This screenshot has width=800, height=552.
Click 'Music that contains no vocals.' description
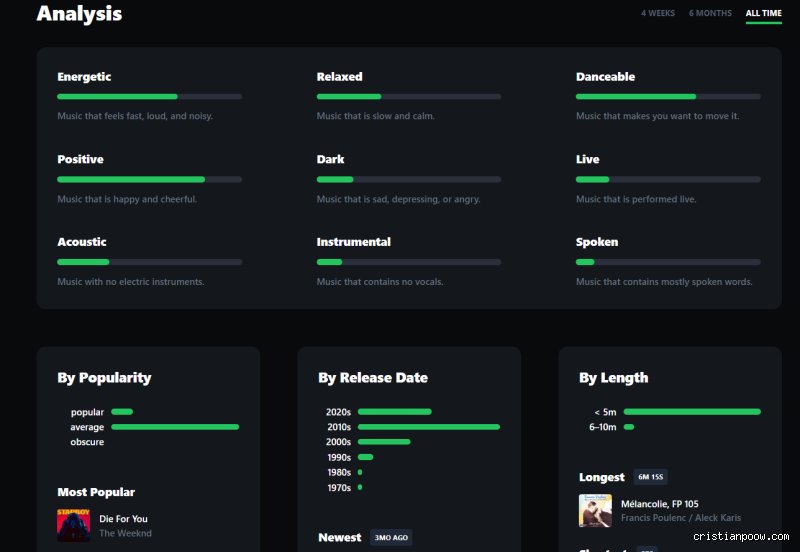click(380, 282)
